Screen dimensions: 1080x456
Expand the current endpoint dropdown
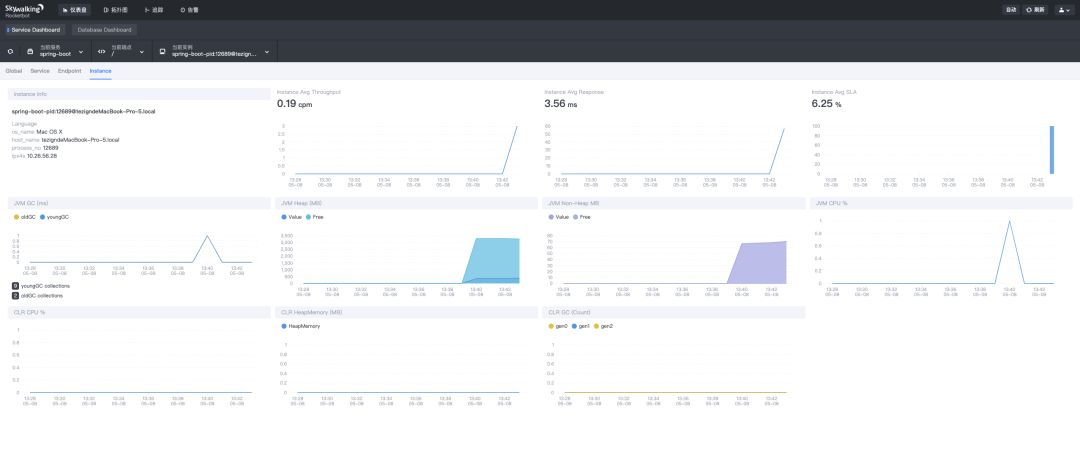[x=121, y=52]
